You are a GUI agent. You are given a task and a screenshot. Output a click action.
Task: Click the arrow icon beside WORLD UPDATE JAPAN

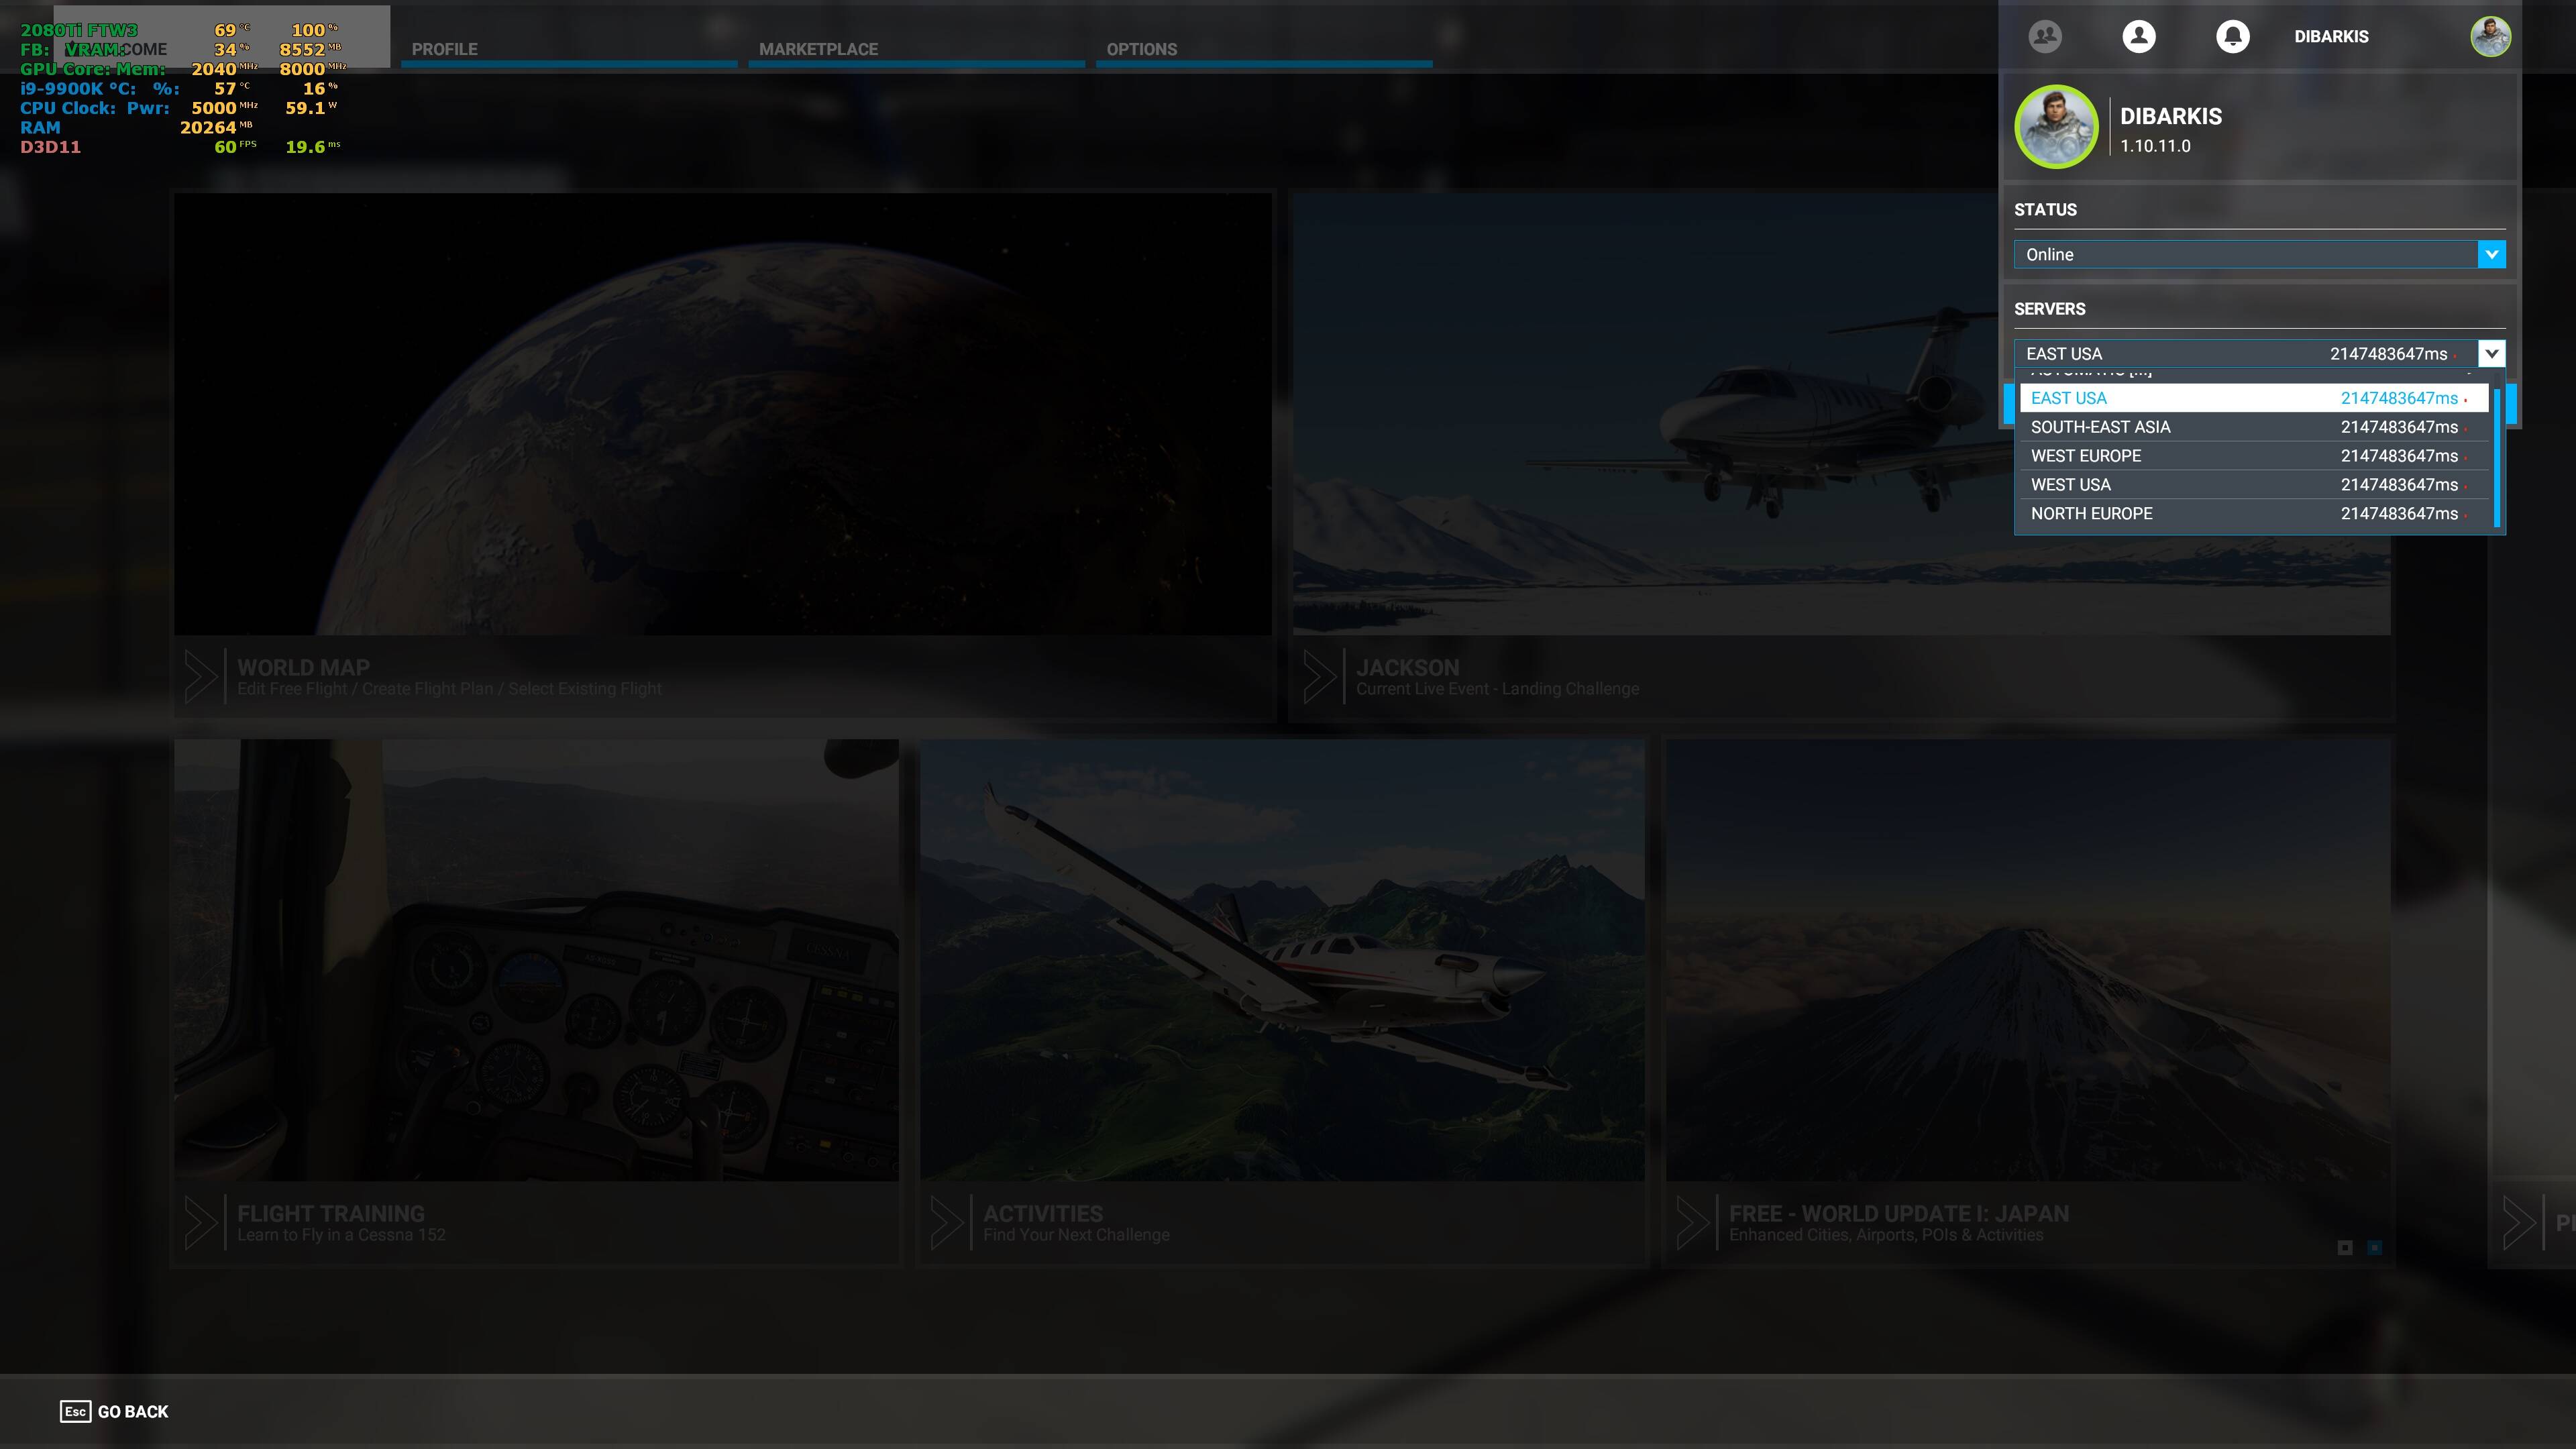click(1693, 1222)
